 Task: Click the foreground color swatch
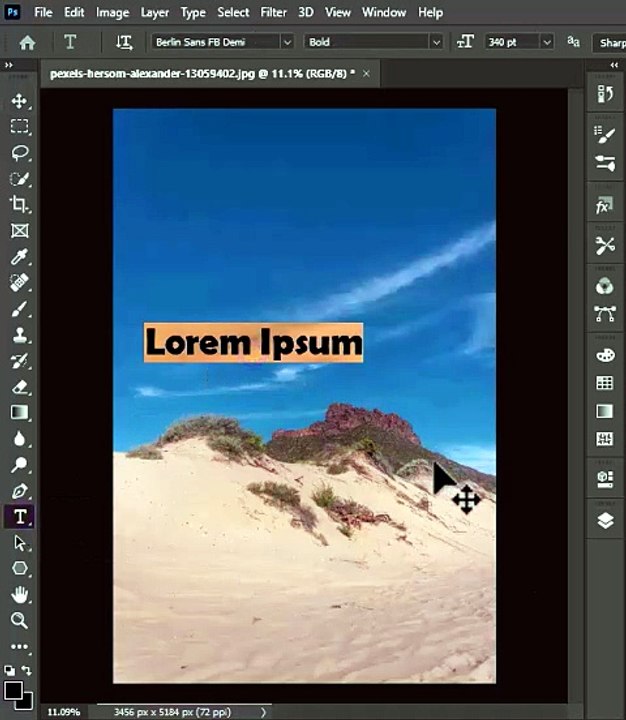pyautogui.click(x=13, y=690)
